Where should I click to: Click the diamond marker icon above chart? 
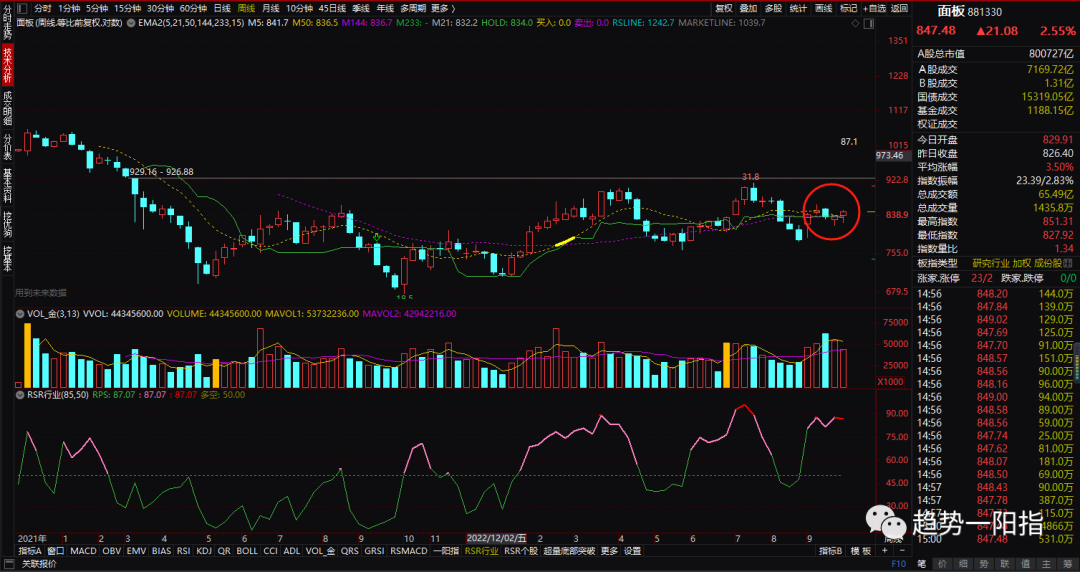(x=855, y=23)
